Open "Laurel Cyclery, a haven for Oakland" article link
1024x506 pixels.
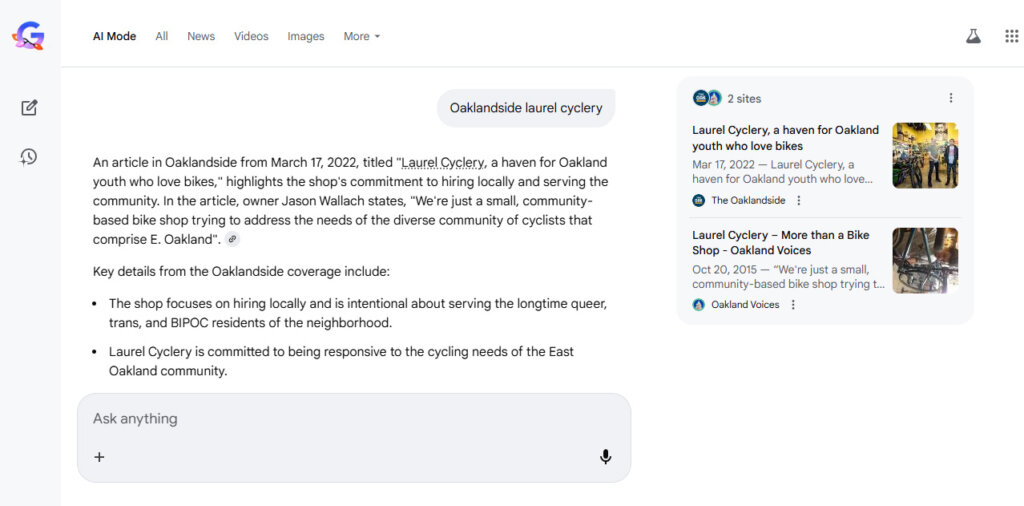785,138
